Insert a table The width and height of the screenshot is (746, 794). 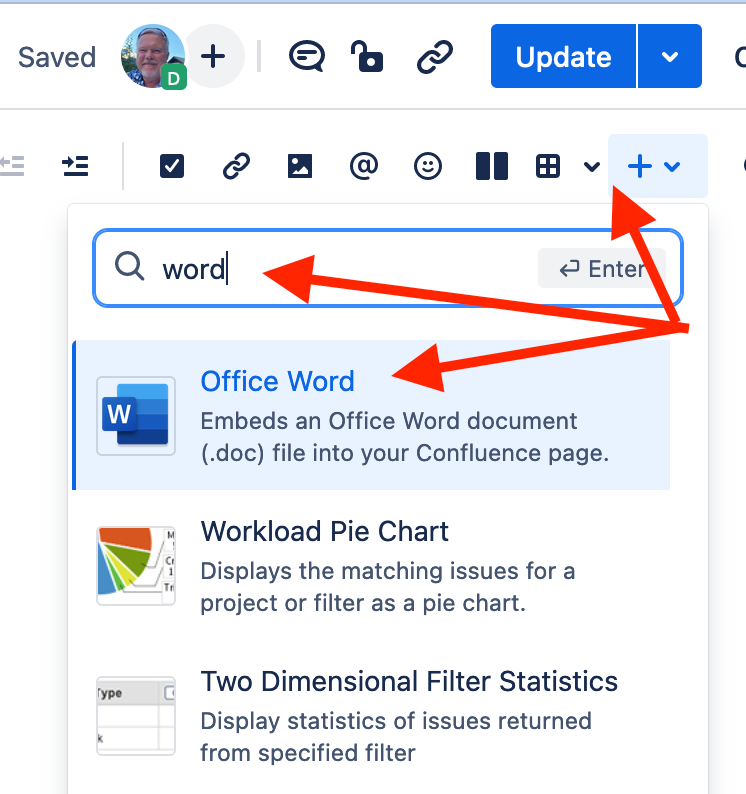tap(548, 166)
